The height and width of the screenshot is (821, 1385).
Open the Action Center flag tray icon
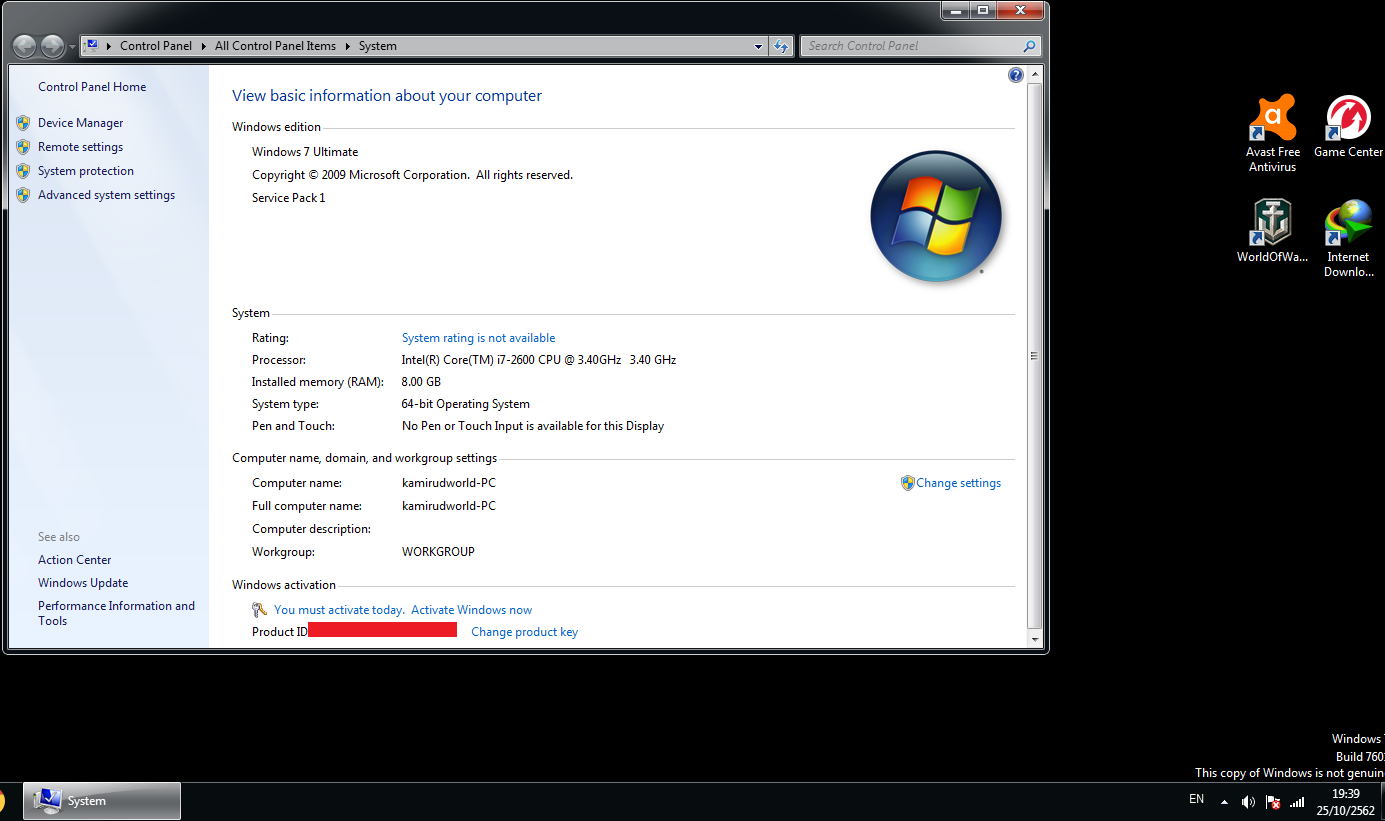click(x=1273, y=801)
